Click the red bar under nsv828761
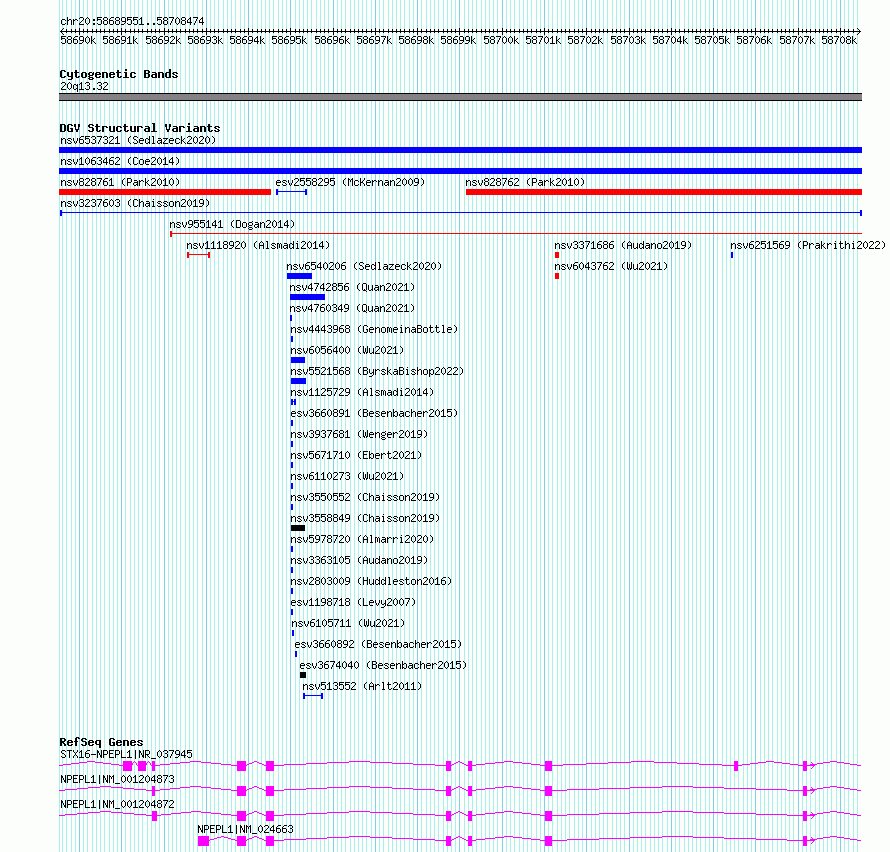 [165, 192]
